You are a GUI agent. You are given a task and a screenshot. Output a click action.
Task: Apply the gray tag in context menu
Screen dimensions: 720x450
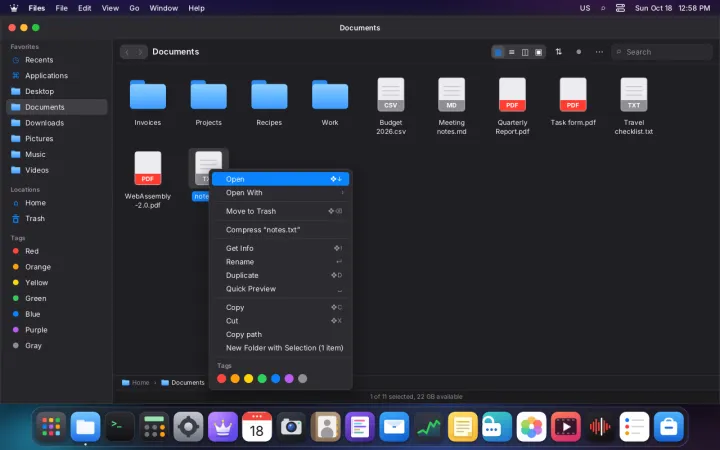click(303, 379)
